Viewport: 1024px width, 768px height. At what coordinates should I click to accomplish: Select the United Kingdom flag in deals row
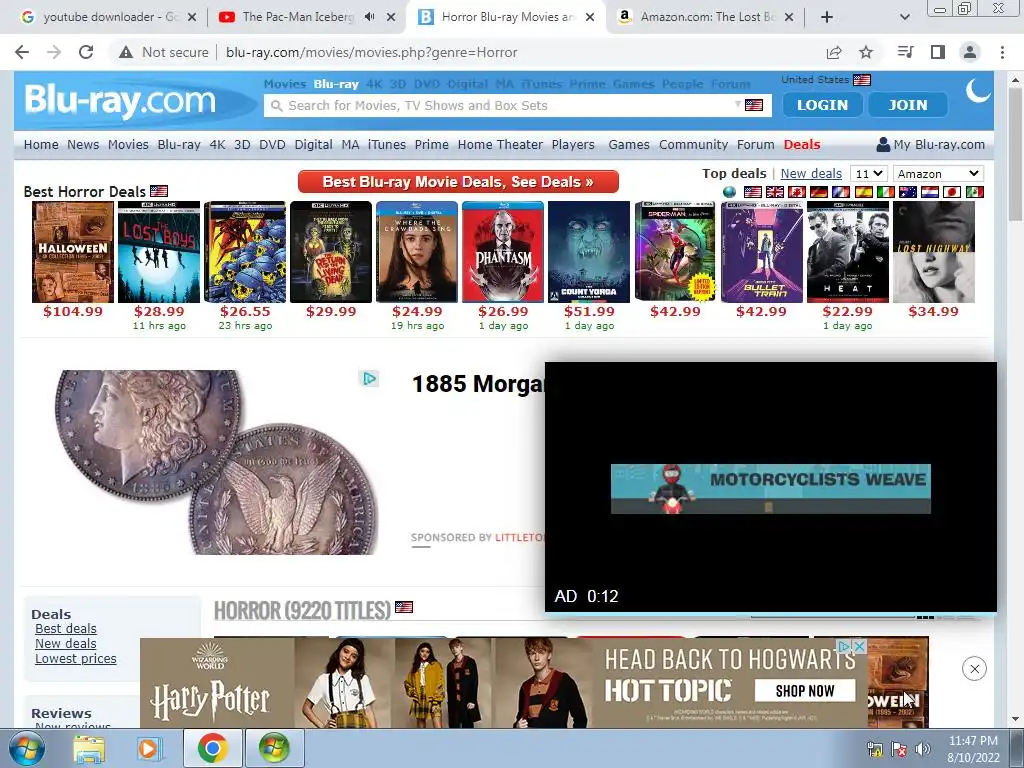(x=775, y=192)
